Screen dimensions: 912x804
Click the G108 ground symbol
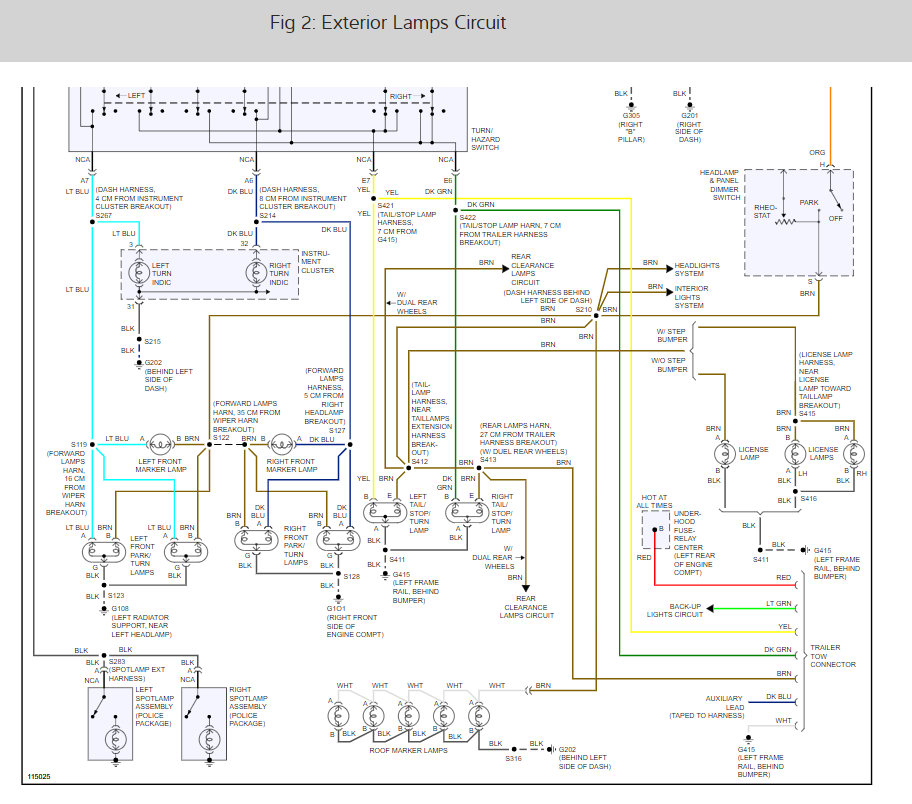pos(104,609)
